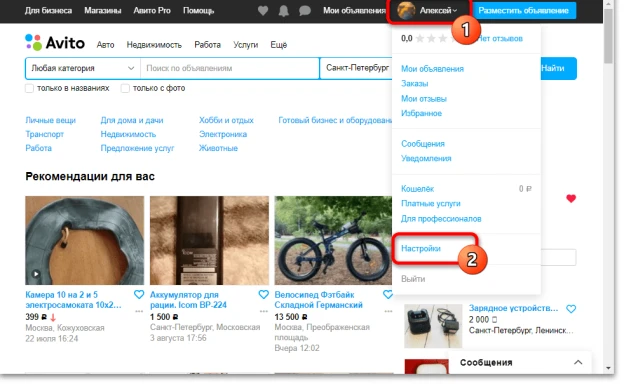Open Работа link under Транспорт

coord(38,148)
